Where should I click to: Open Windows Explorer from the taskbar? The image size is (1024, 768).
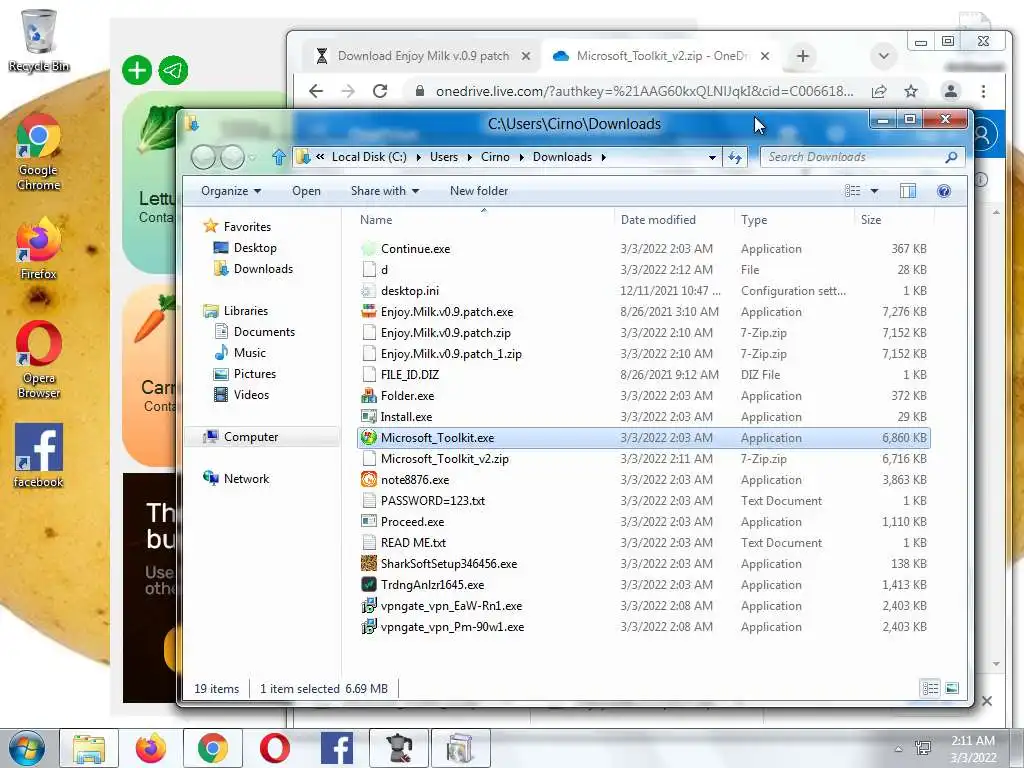(89, 748)
